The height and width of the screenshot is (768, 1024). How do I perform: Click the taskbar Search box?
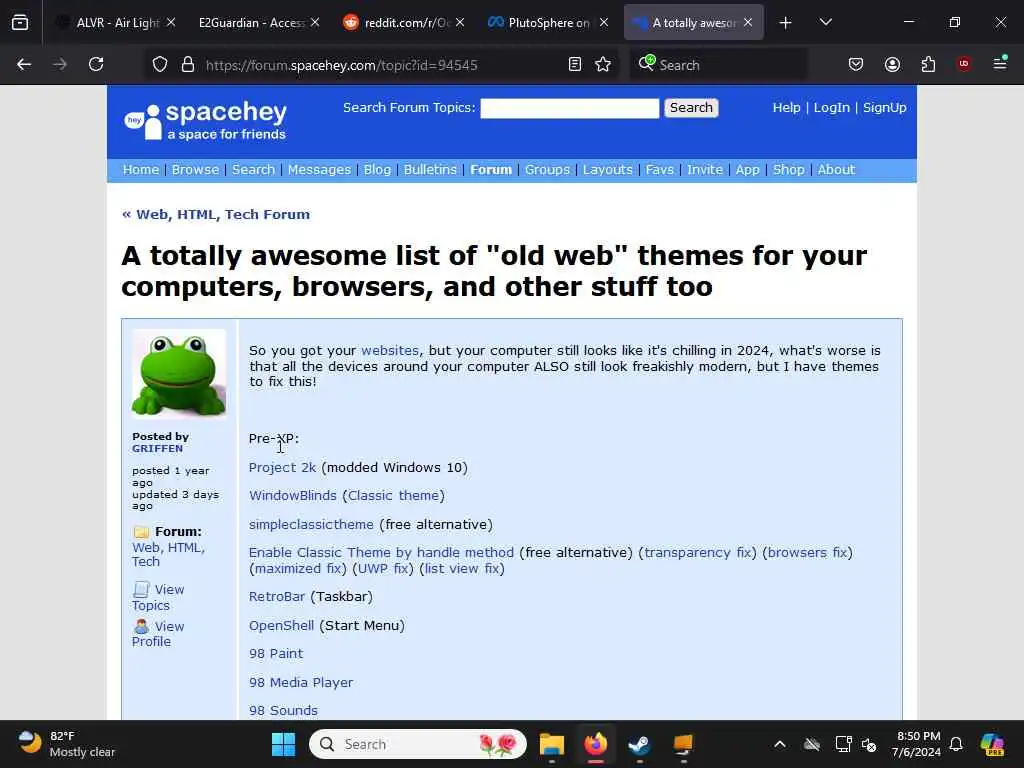click(418, 744)
